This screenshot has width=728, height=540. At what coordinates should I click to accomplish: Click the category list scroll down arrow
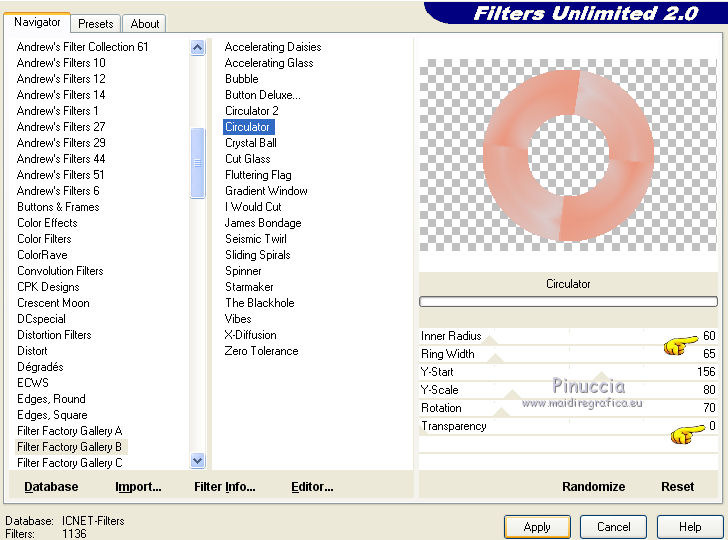click(197, 461)
